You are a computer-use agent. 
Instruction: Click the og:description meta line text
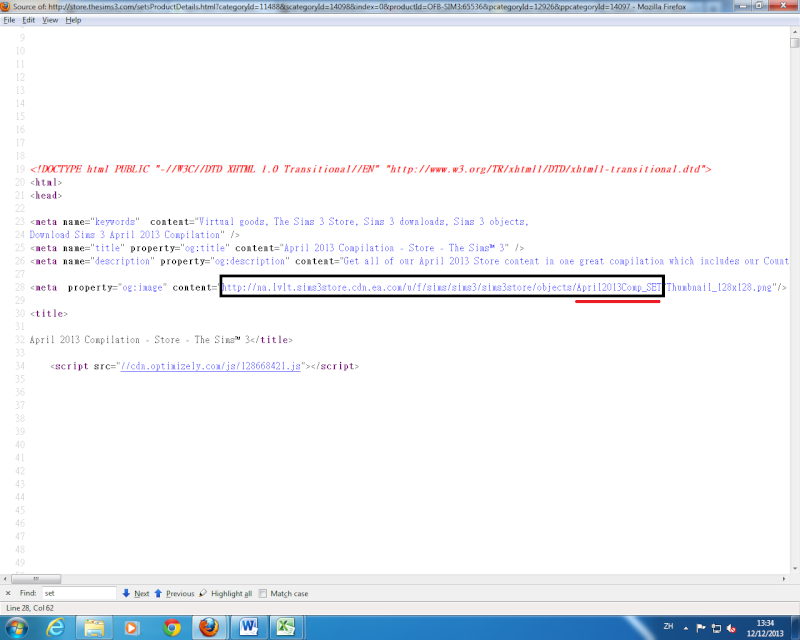[x=409, y=261]
